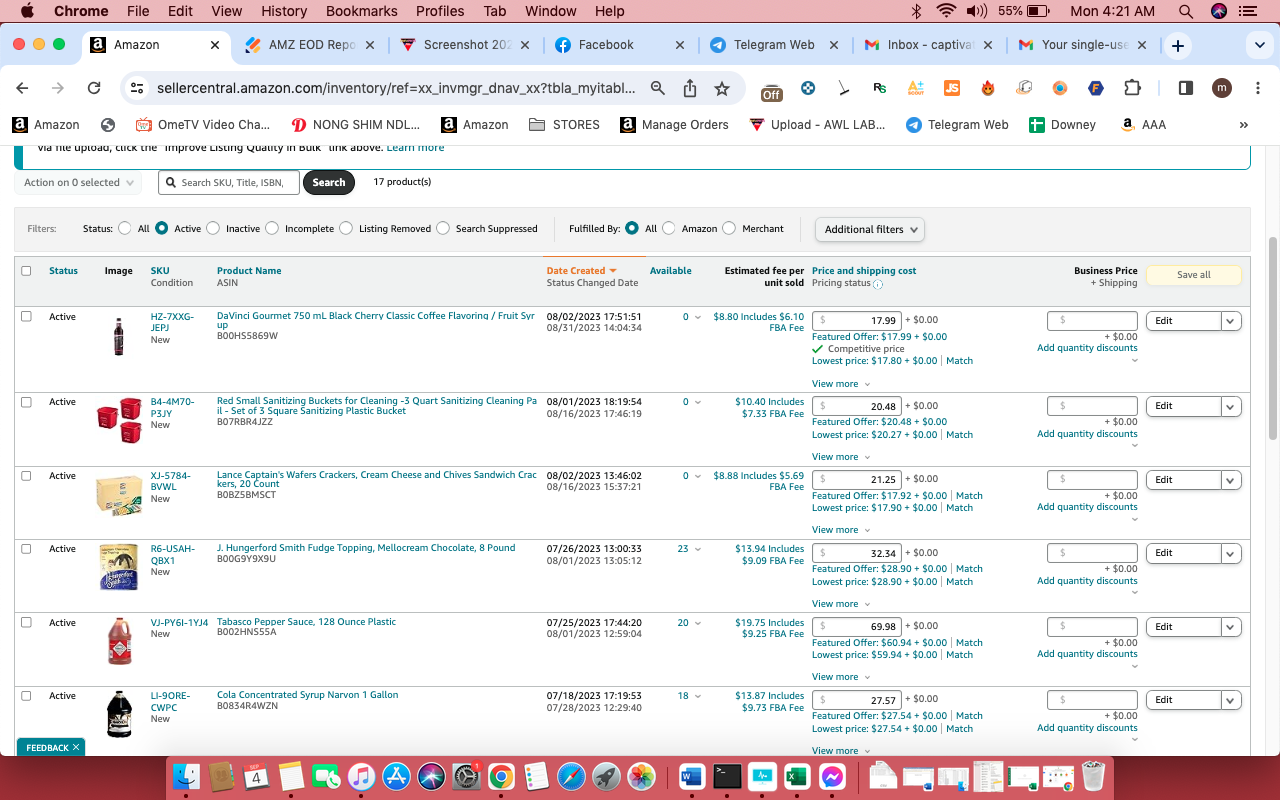The image size is (1280, 800).
Task: Click 'Add quantity discounts' for Lance Crackers row
Action: [x=1087, y=507]
